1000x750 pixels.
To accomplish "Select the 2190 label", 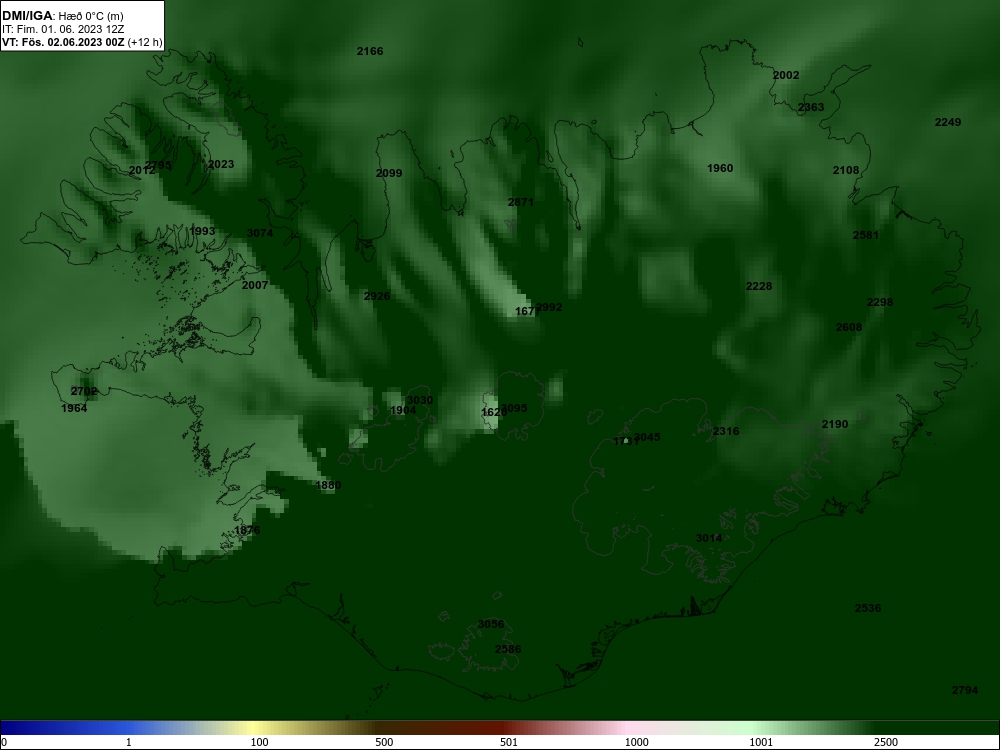I will click(x=835, y=424).
